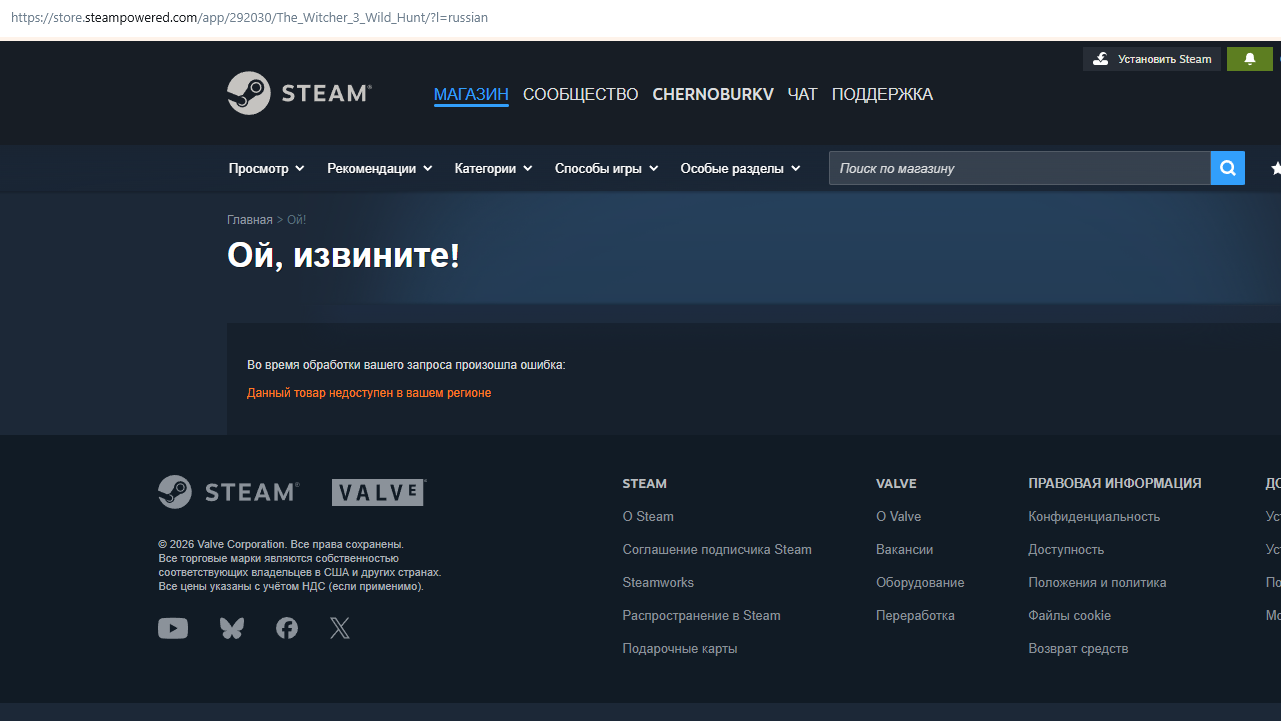The height and width of the screenshot is (721, 1281).
Task: Open the Положения и политика link
Action: (1097, 583)
